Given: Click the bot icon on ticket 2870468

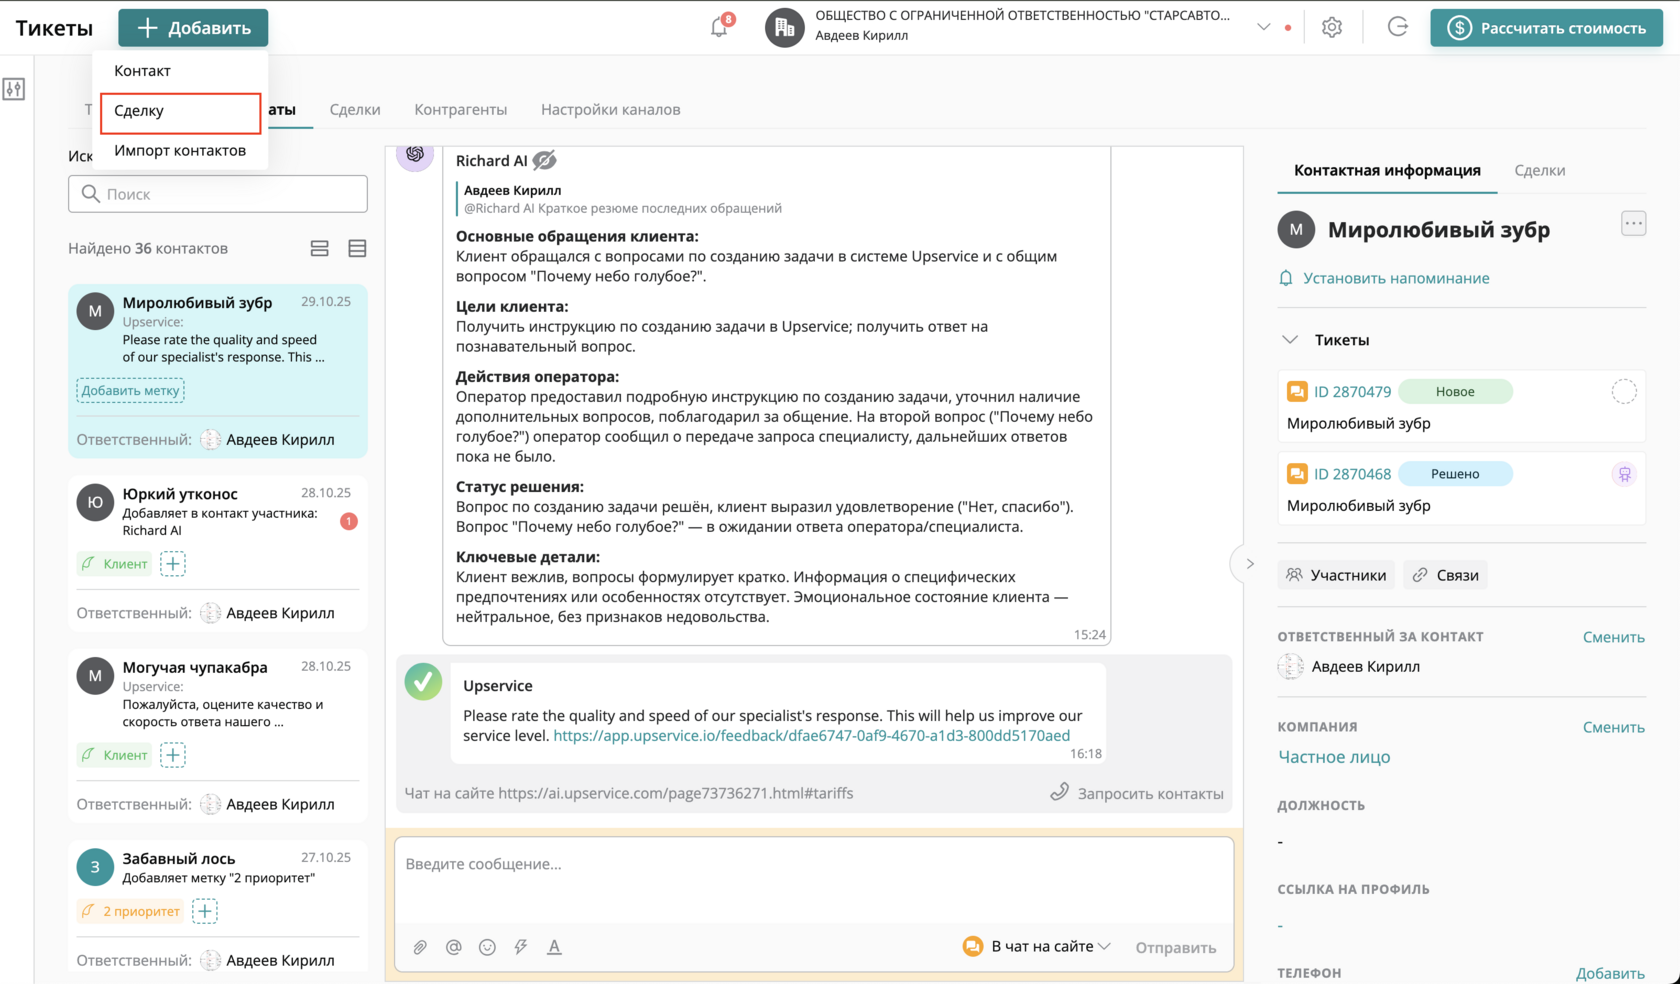Looking at the screenshot, I should (1624, 474).
